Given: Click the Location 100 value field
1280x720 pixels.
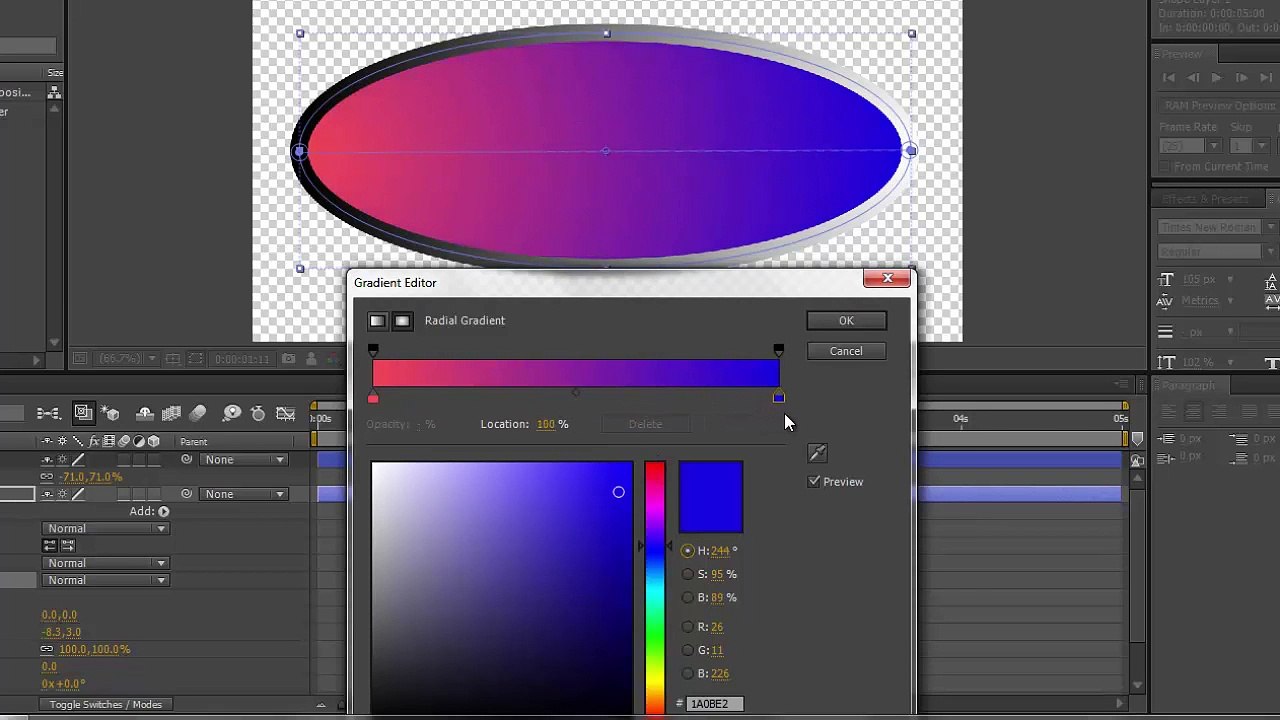Looking at the screenshot, I should click(x=546, y=425).
